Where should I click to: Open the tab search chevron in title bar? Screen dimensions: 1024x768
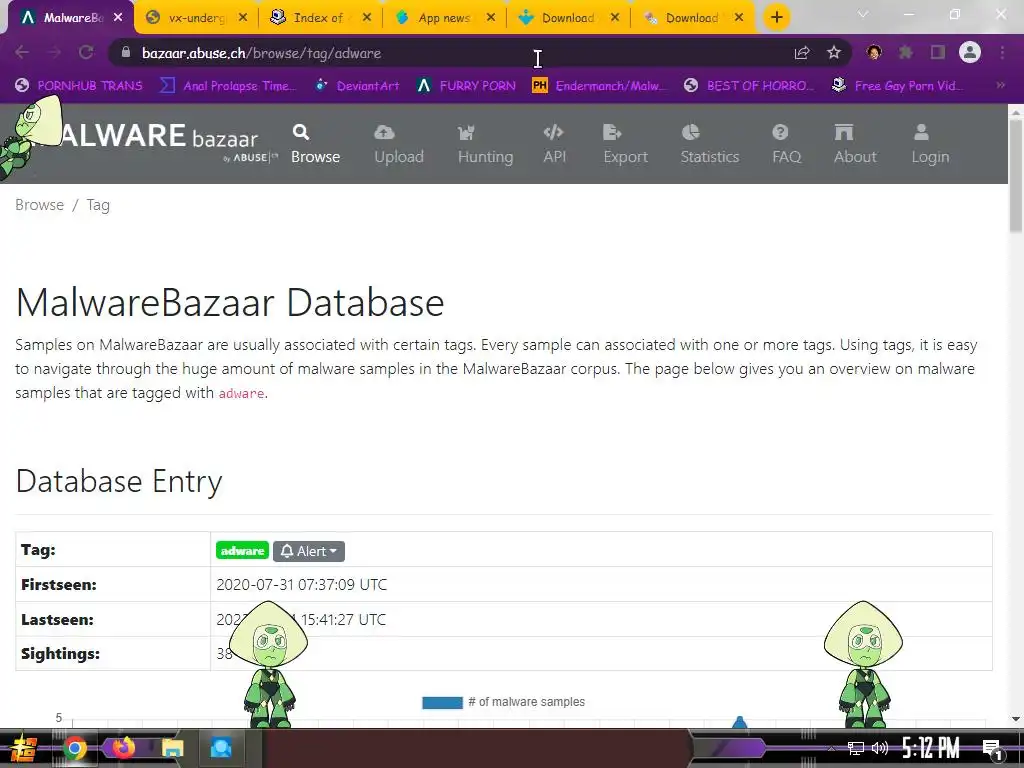pyautogui.click(x=863, y=14)
